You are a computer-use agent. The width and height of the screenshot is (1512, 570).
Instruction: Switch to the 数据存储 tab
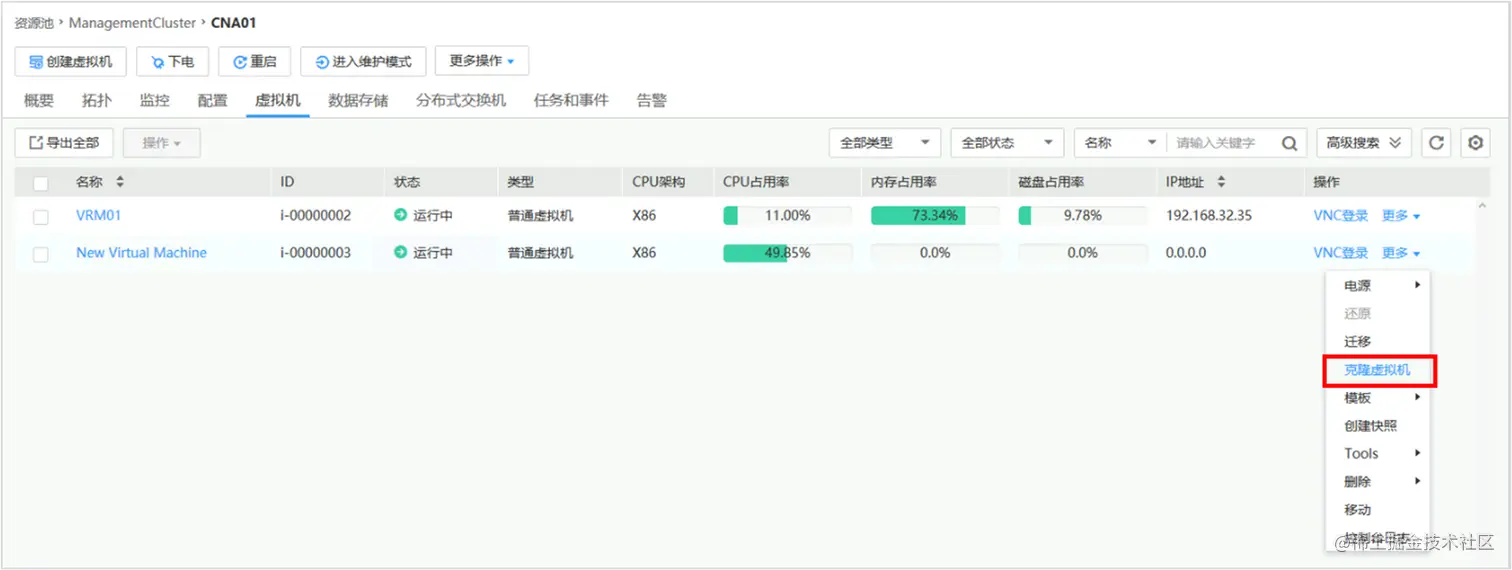coord(358,100)
